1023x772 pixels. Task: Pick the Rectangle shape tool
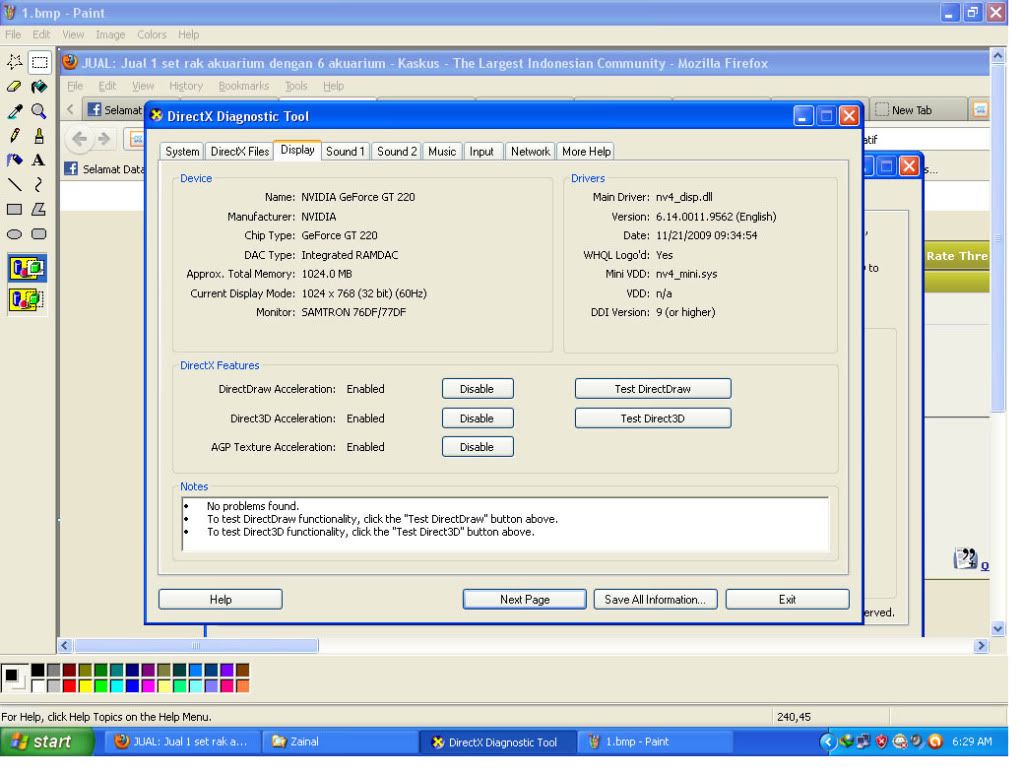pyautogui.click(x=14, y=209)
